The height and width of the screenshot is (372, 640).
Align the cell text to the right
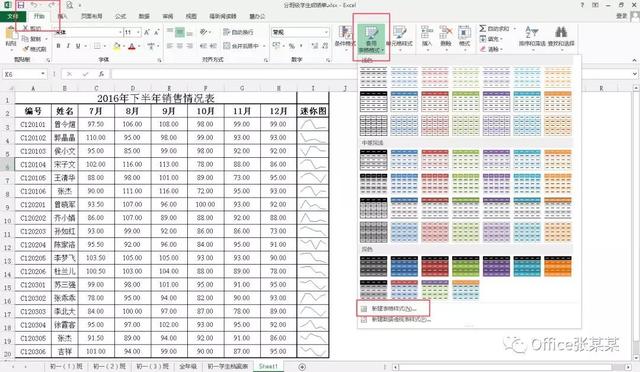189,46
